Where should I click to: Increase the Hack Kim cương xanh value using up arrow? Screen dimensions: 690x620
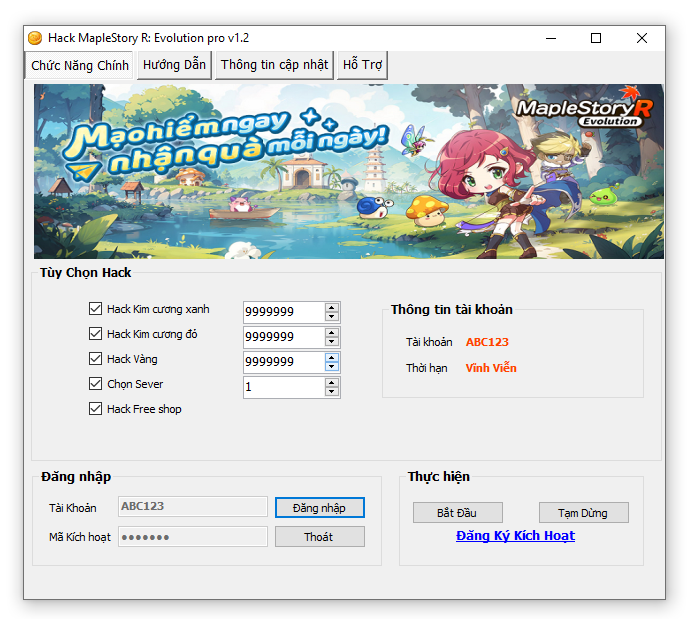pos(332,307)
